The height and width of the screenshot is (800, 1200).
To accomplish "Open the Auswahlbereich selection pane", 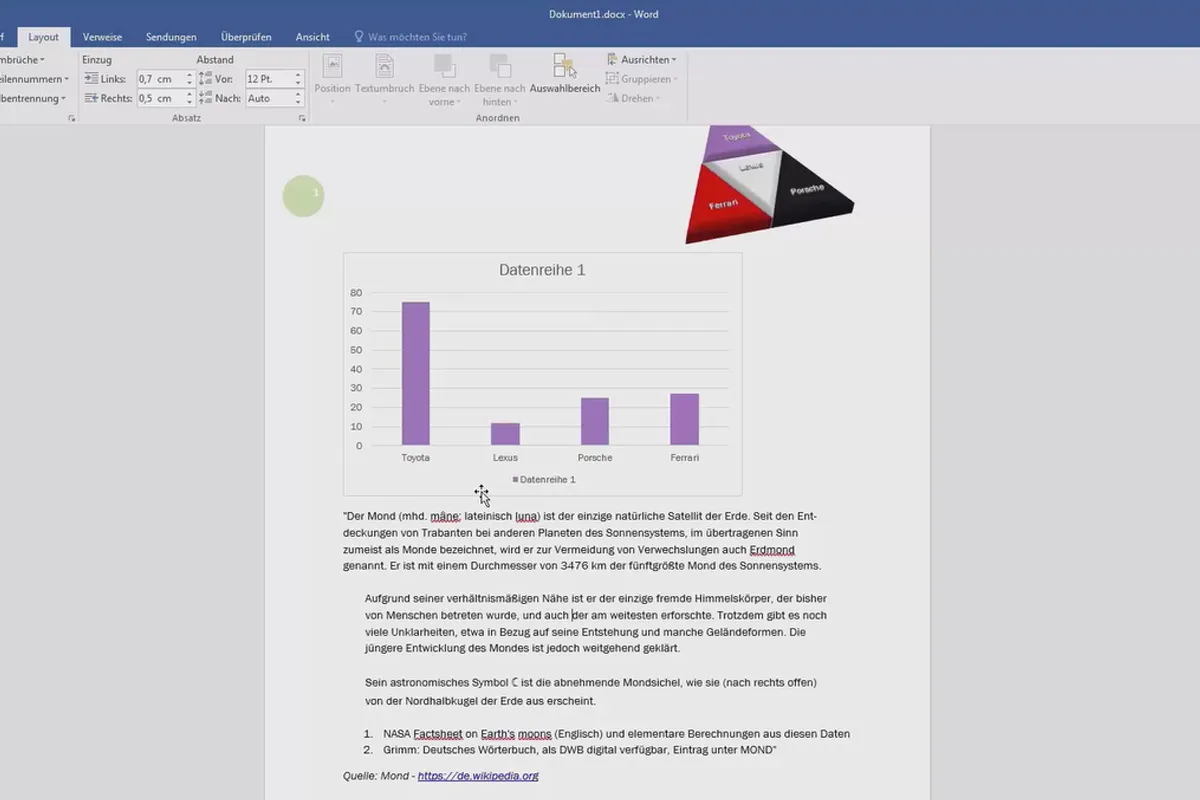I will [x=565, y=74].
